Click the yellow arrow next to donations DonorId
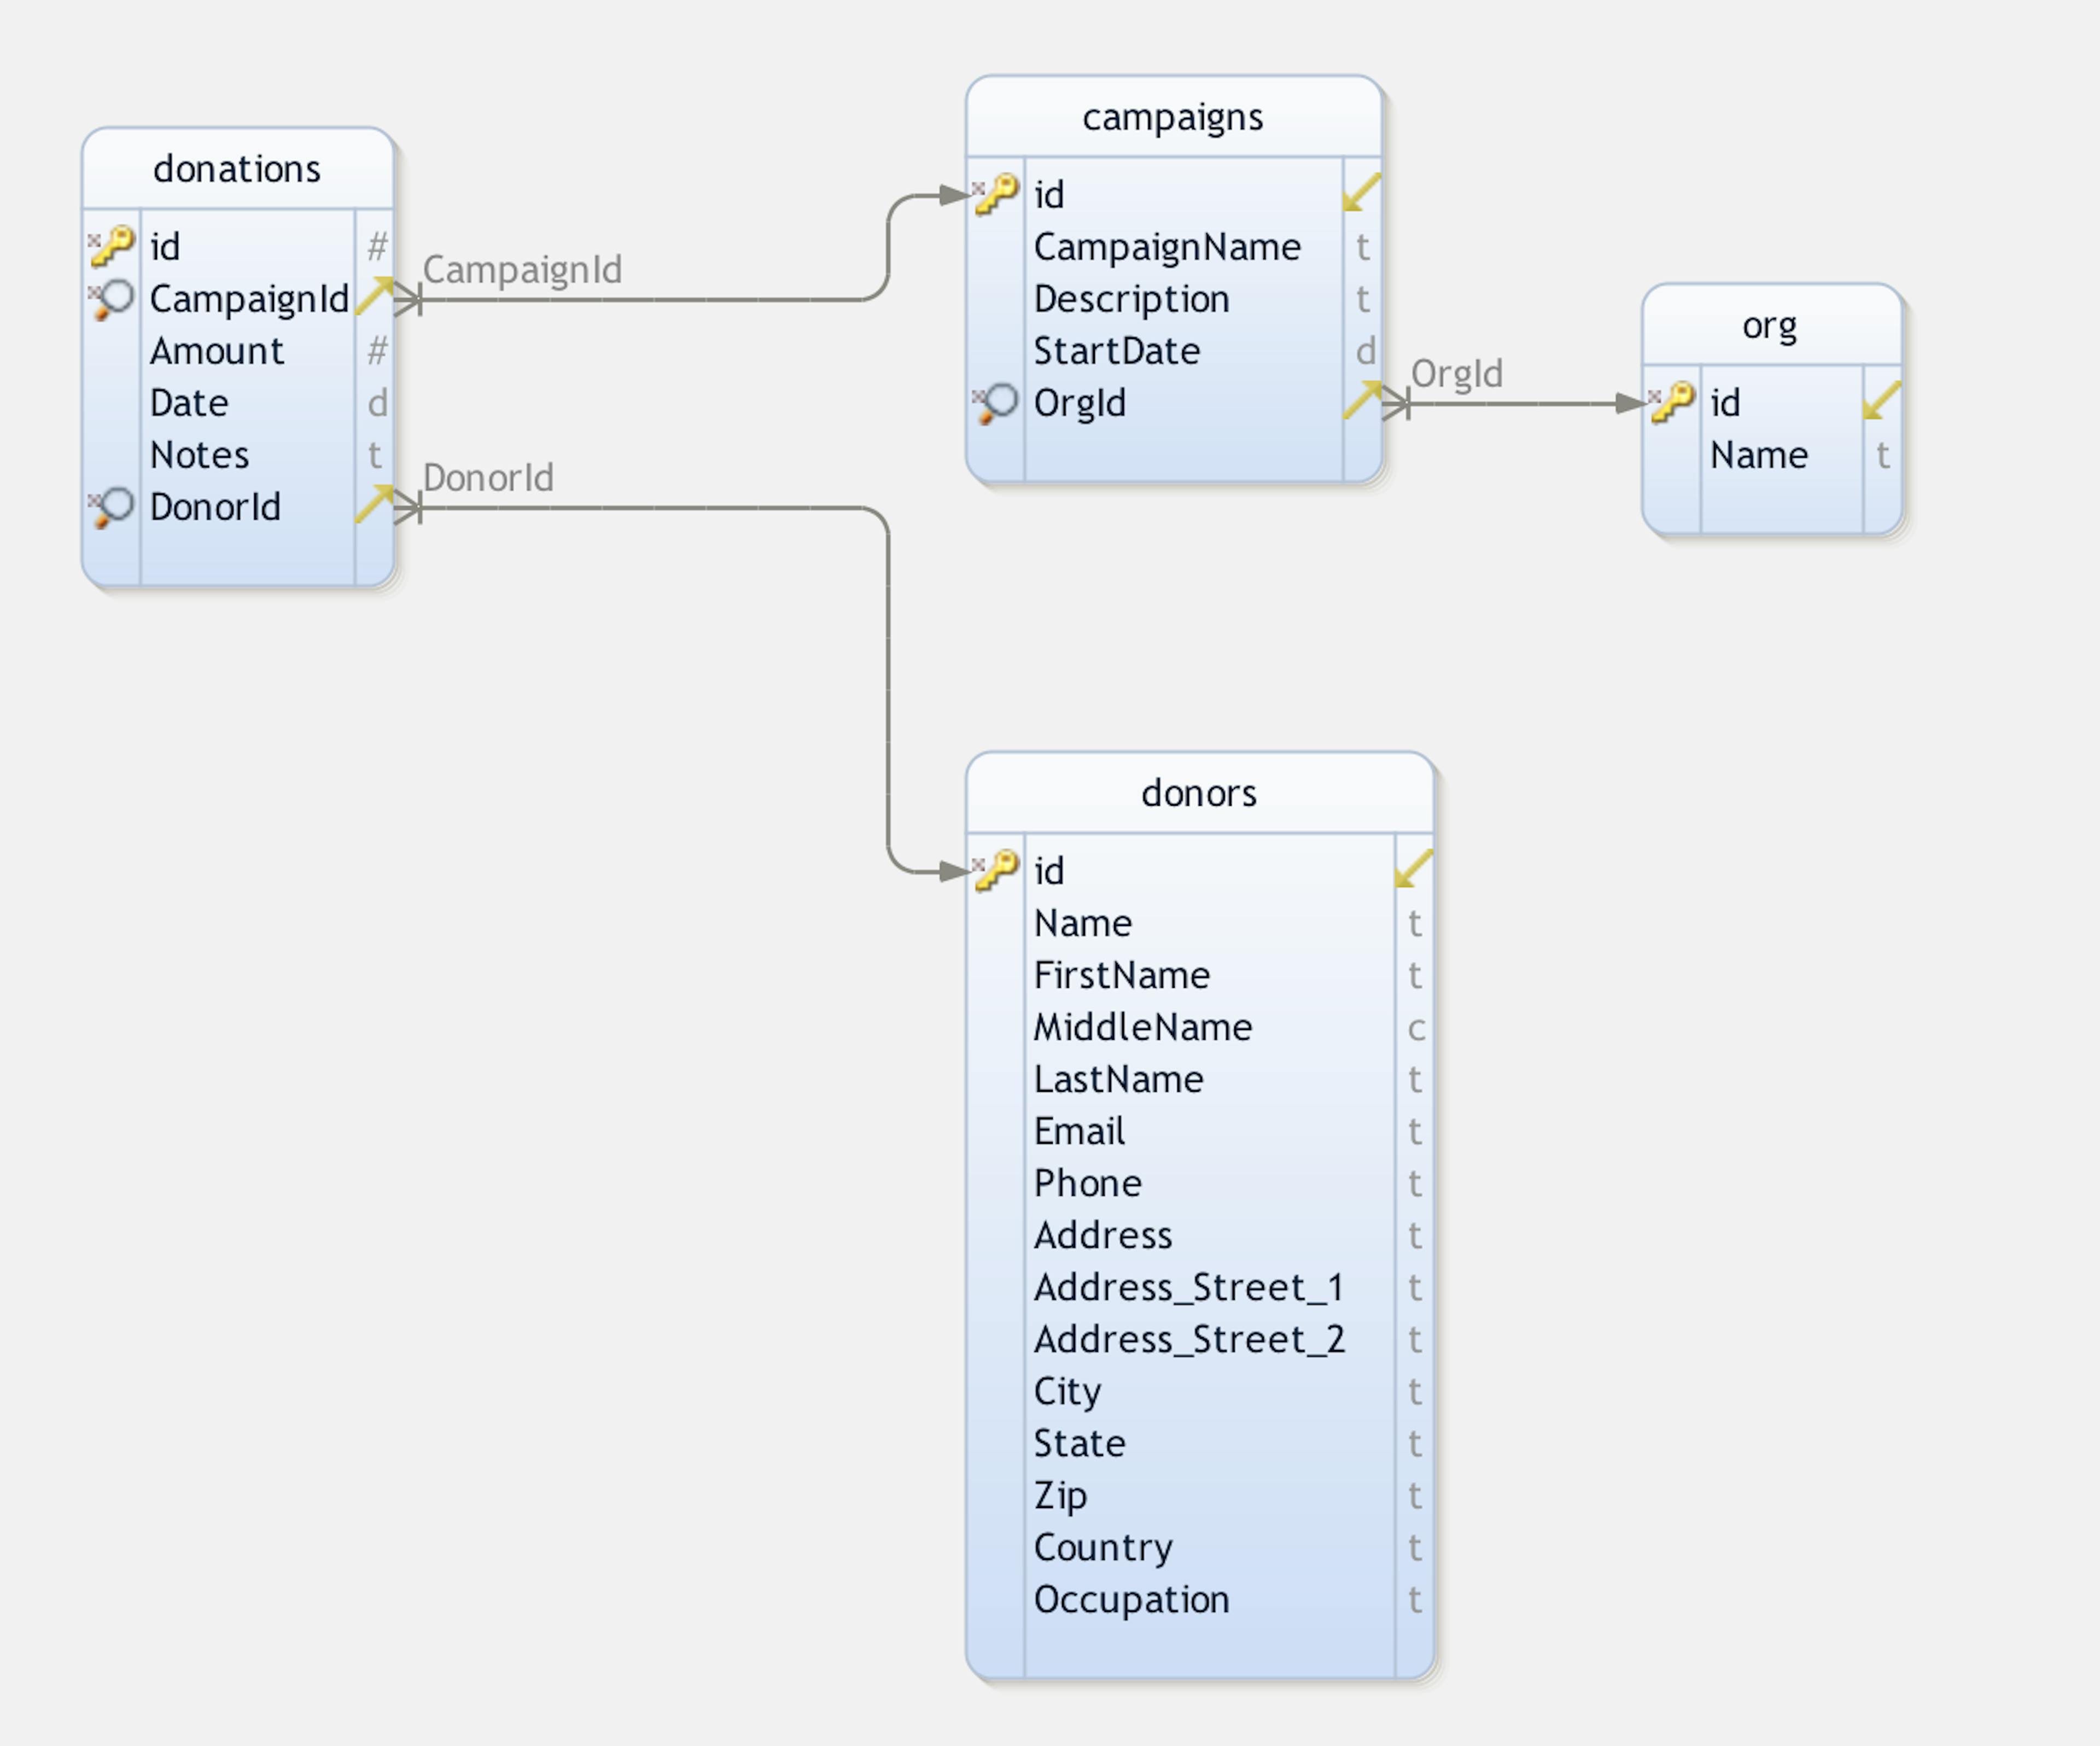 (375, 504)
